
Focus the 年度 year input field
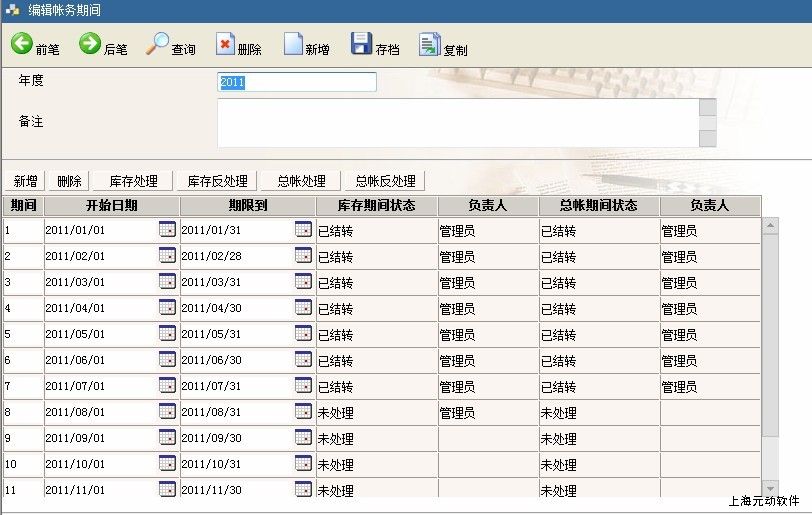(297, 82)
